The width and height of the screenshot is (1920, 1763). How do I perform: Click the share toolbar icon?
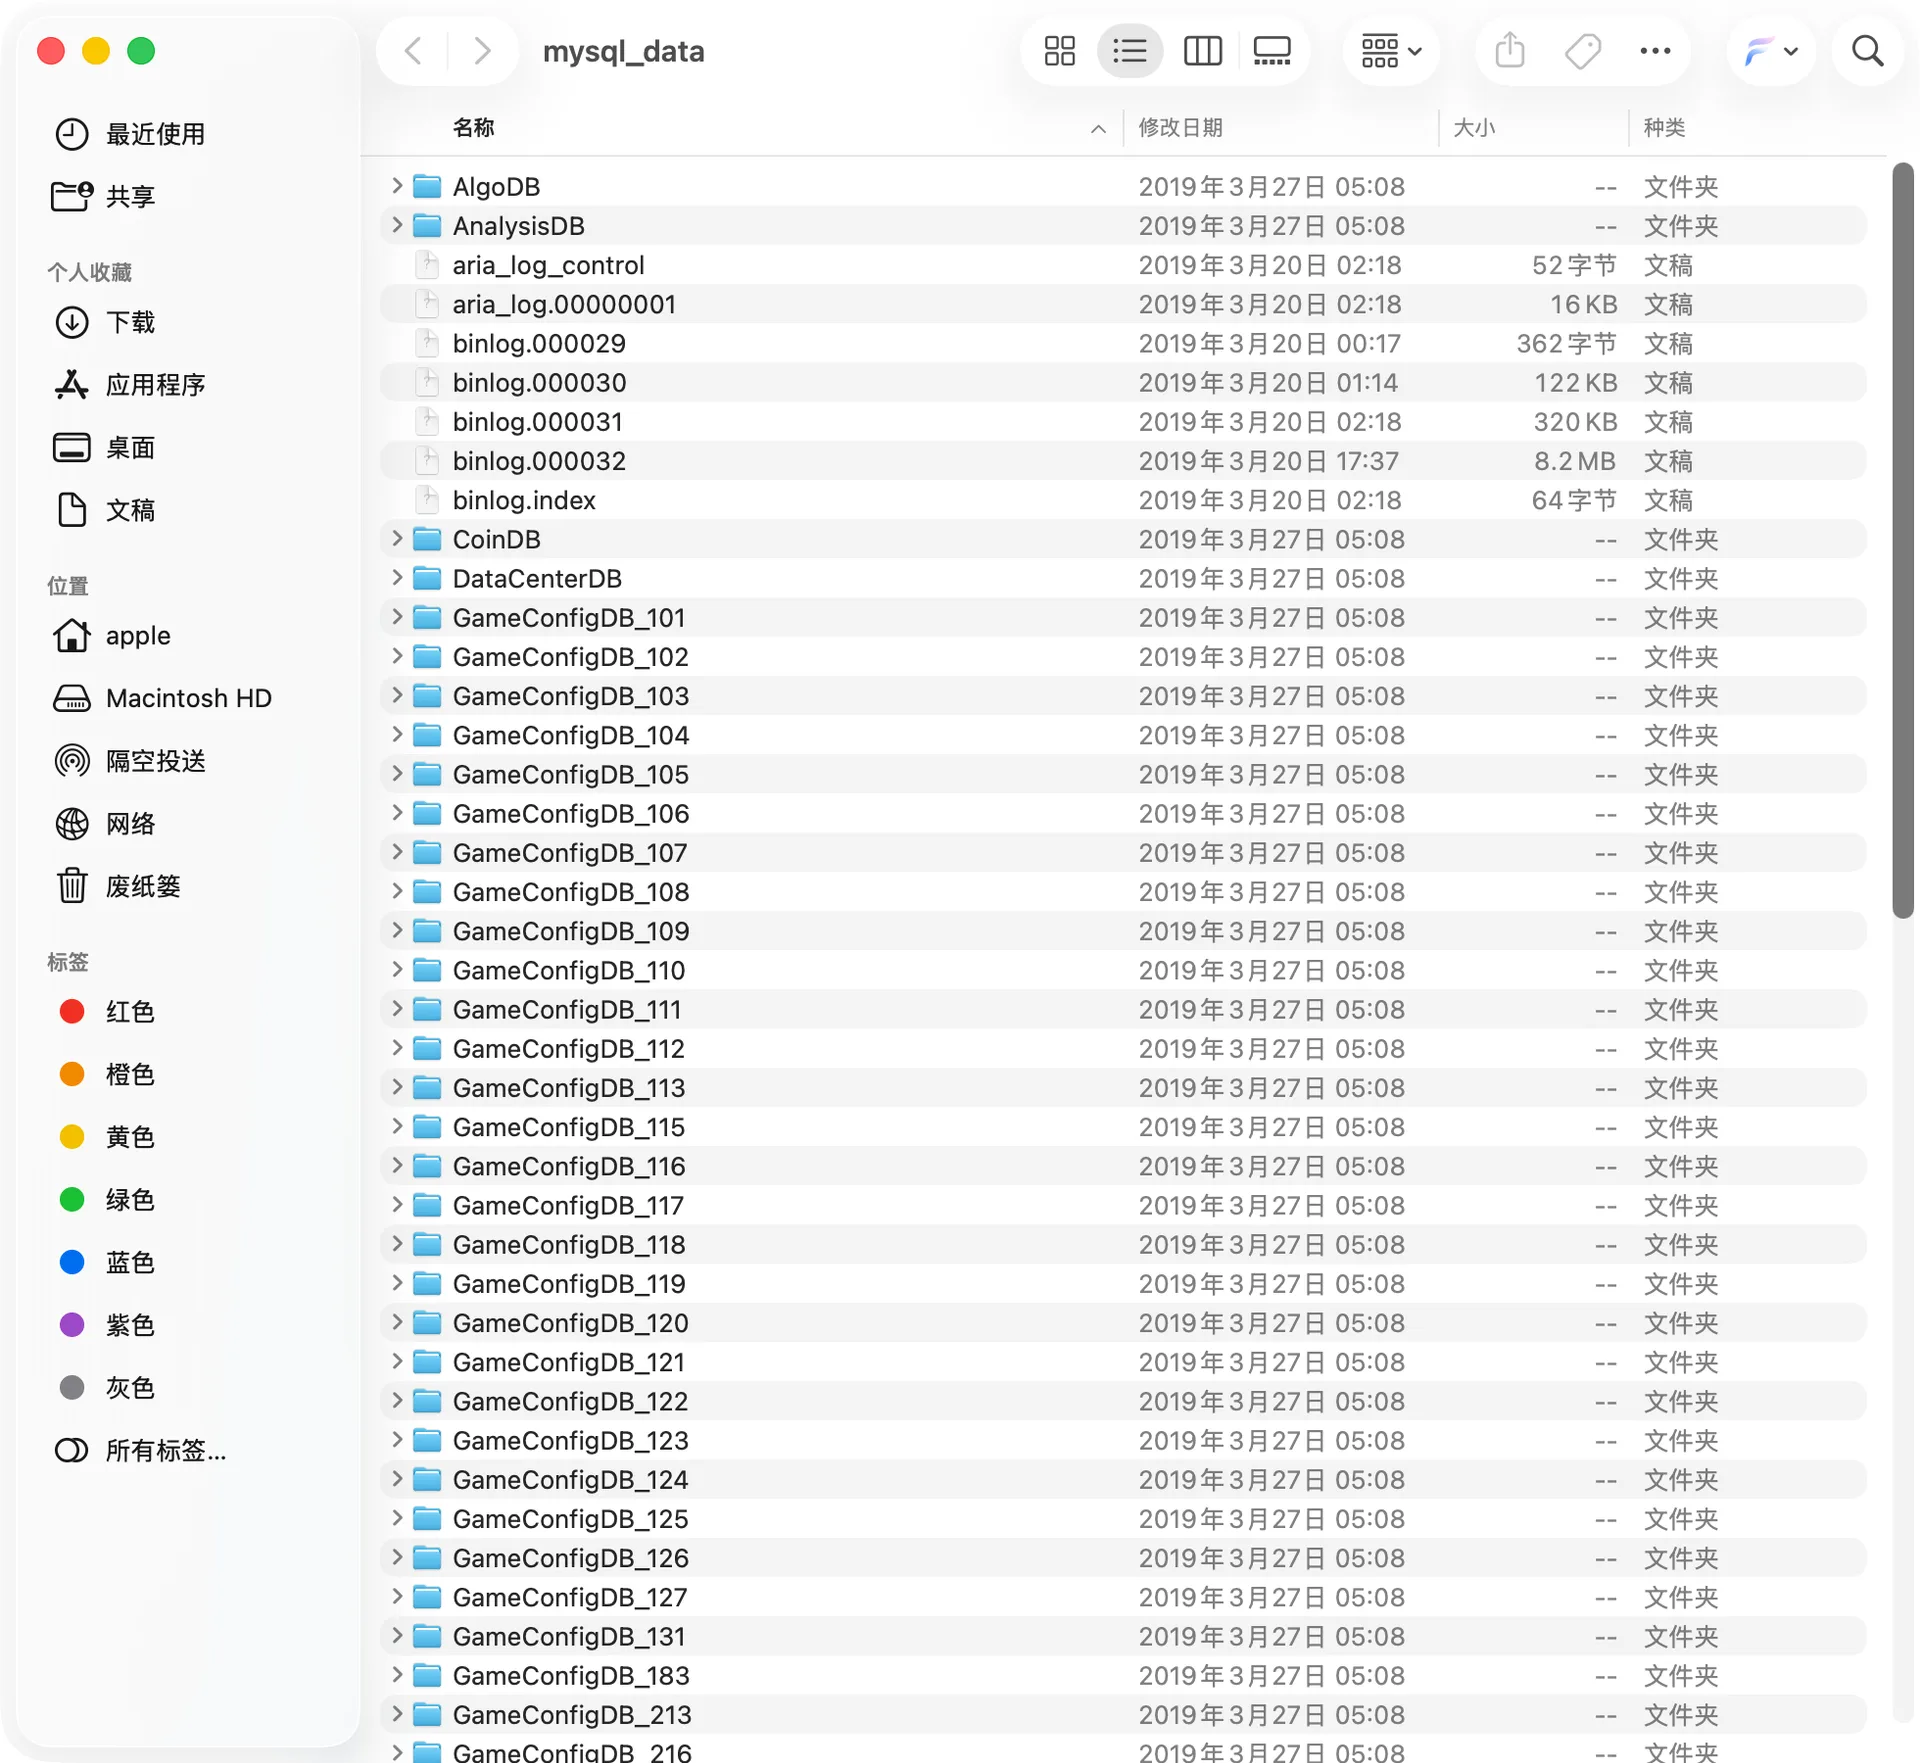(x=1510, y=51)
